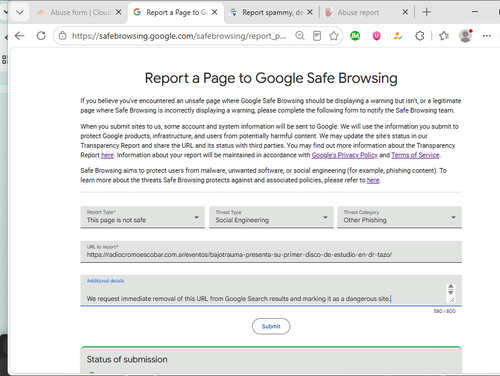
Task: Open the Transparency Report here link
Action: (107, 155)
